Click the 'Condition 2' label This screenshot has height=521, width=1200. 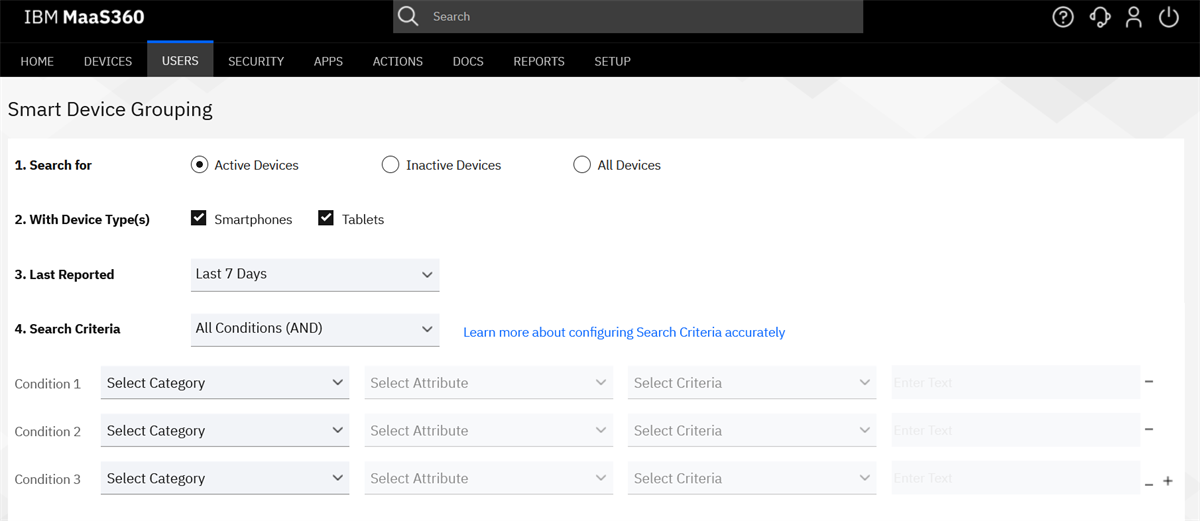(48, 432)
